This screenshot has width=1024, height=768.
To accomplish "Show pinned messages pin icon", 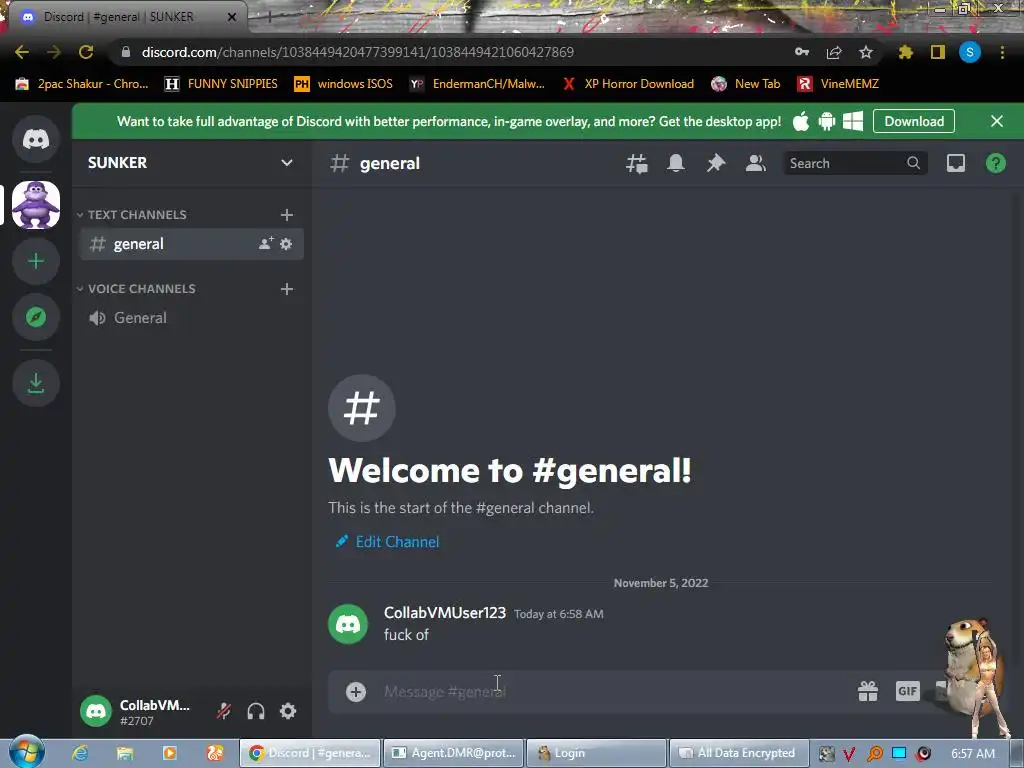I will pyautogui.click(x=716, y=163).
